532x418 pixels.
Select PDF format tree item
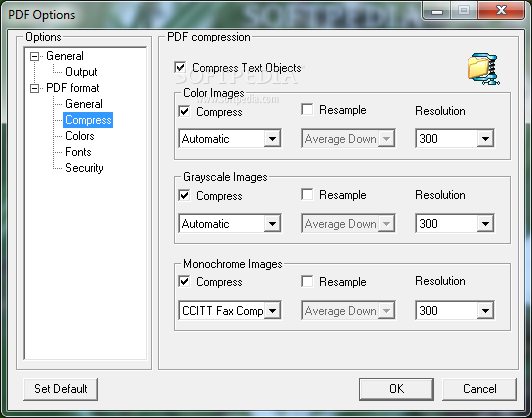[73, 88]
